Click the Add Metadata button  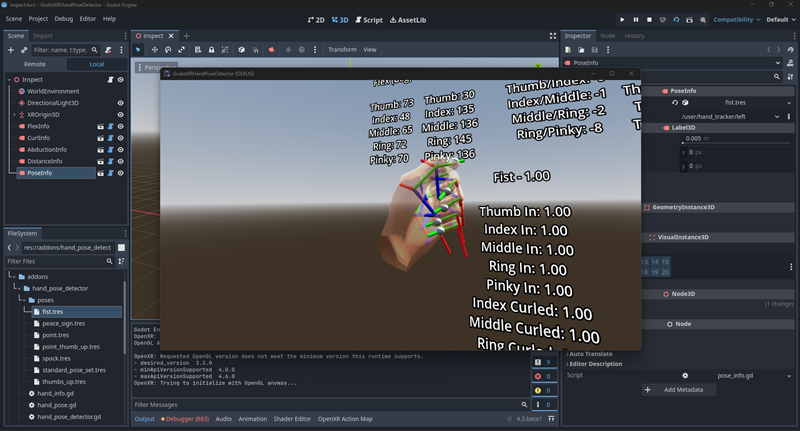coord(679,390)
